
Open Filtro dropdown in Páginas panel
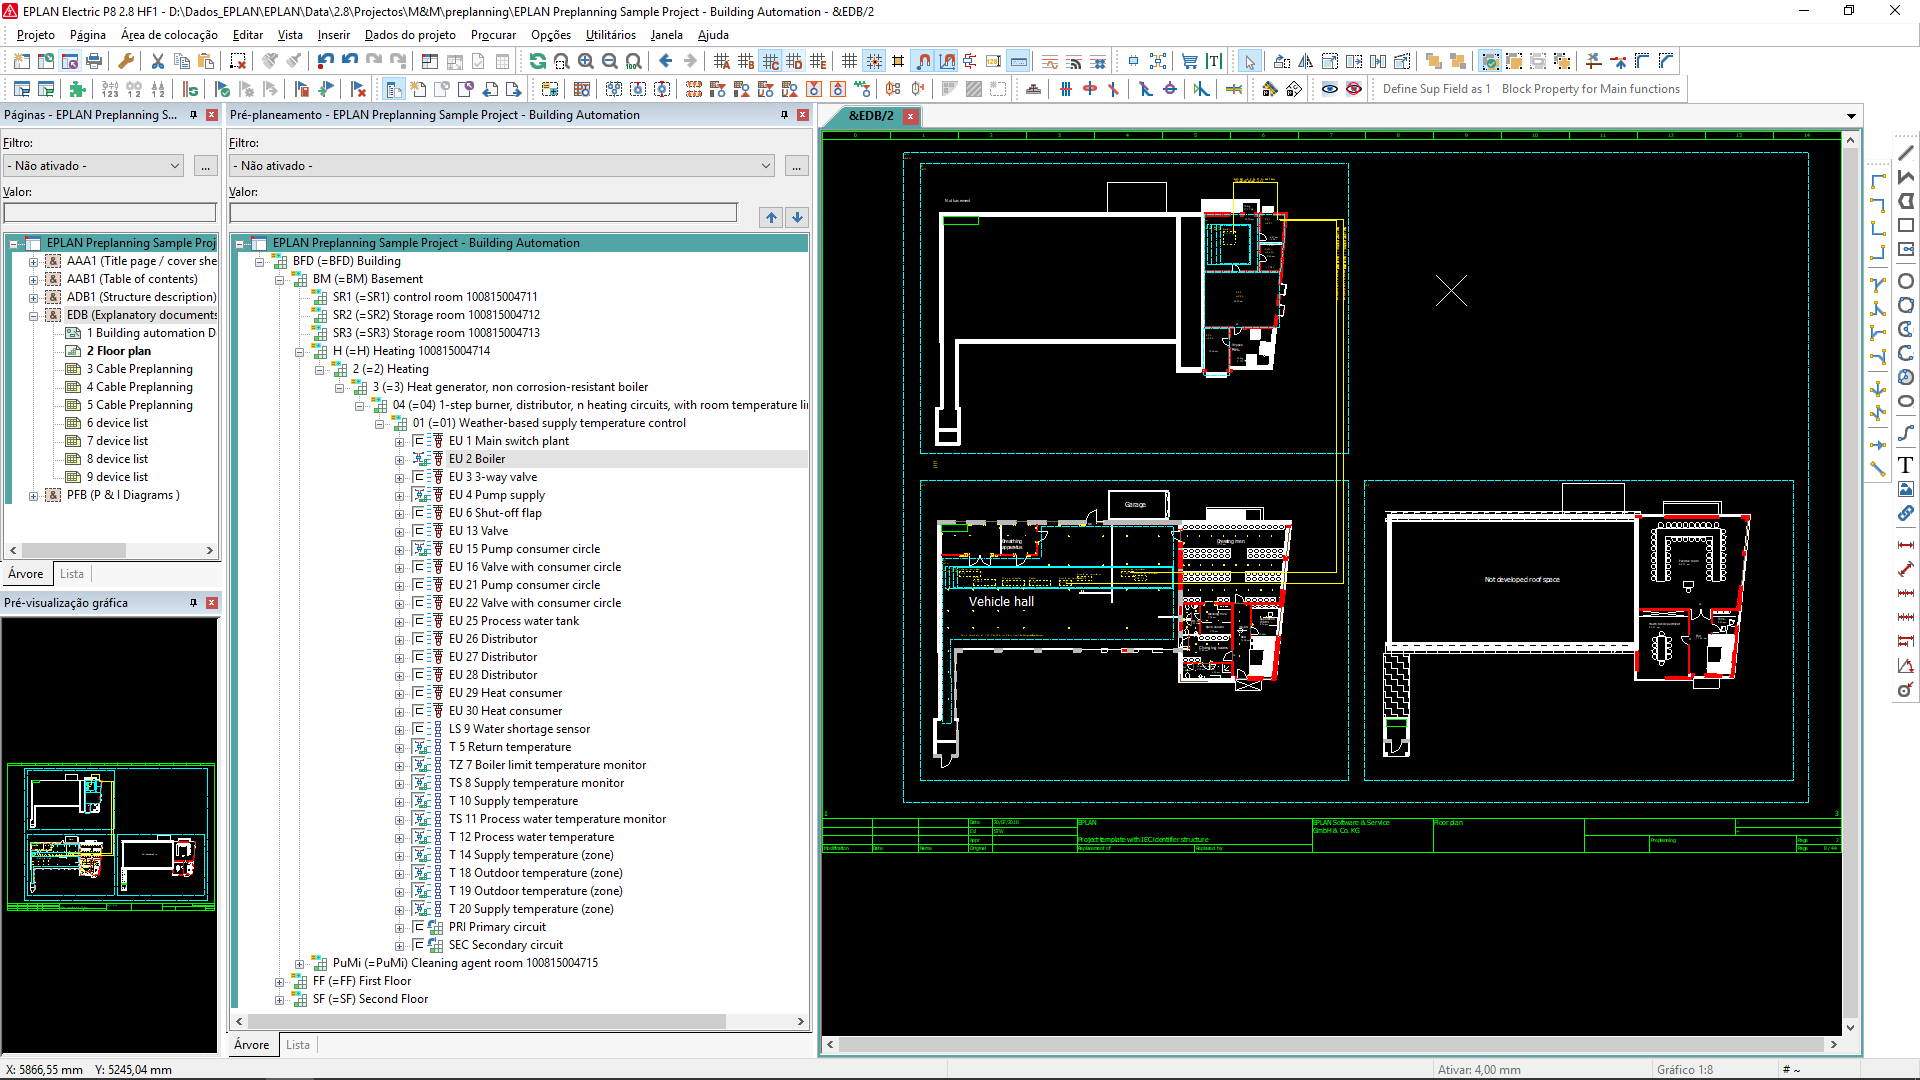(94, 166)
